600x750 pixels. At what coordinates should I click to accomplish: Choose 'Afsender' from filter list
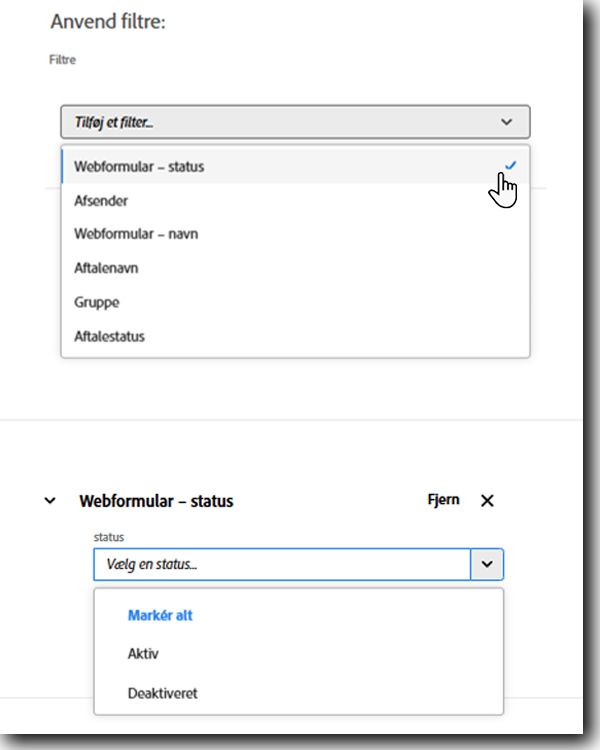coord(295,201)
